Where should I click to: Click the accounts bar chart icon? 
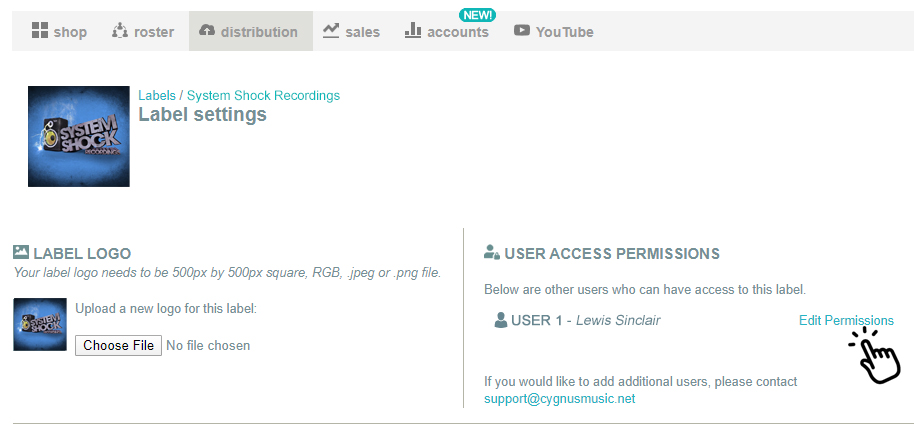point(413,30)
